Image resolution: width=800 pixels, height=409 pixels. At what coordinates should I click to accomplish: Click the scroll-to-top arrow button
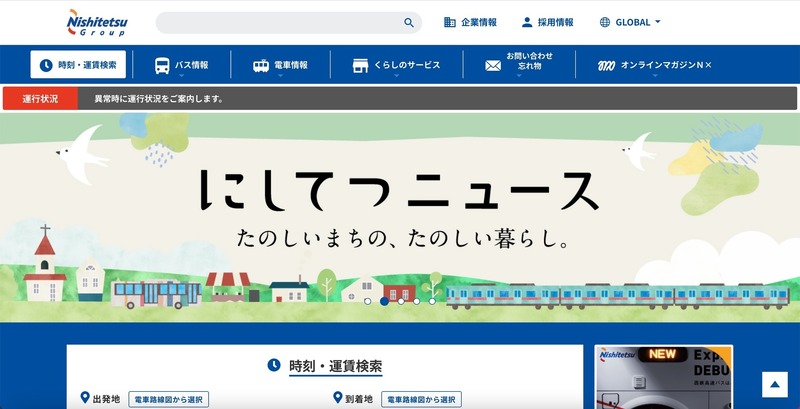pyautogui.click(x=775, y=385)
